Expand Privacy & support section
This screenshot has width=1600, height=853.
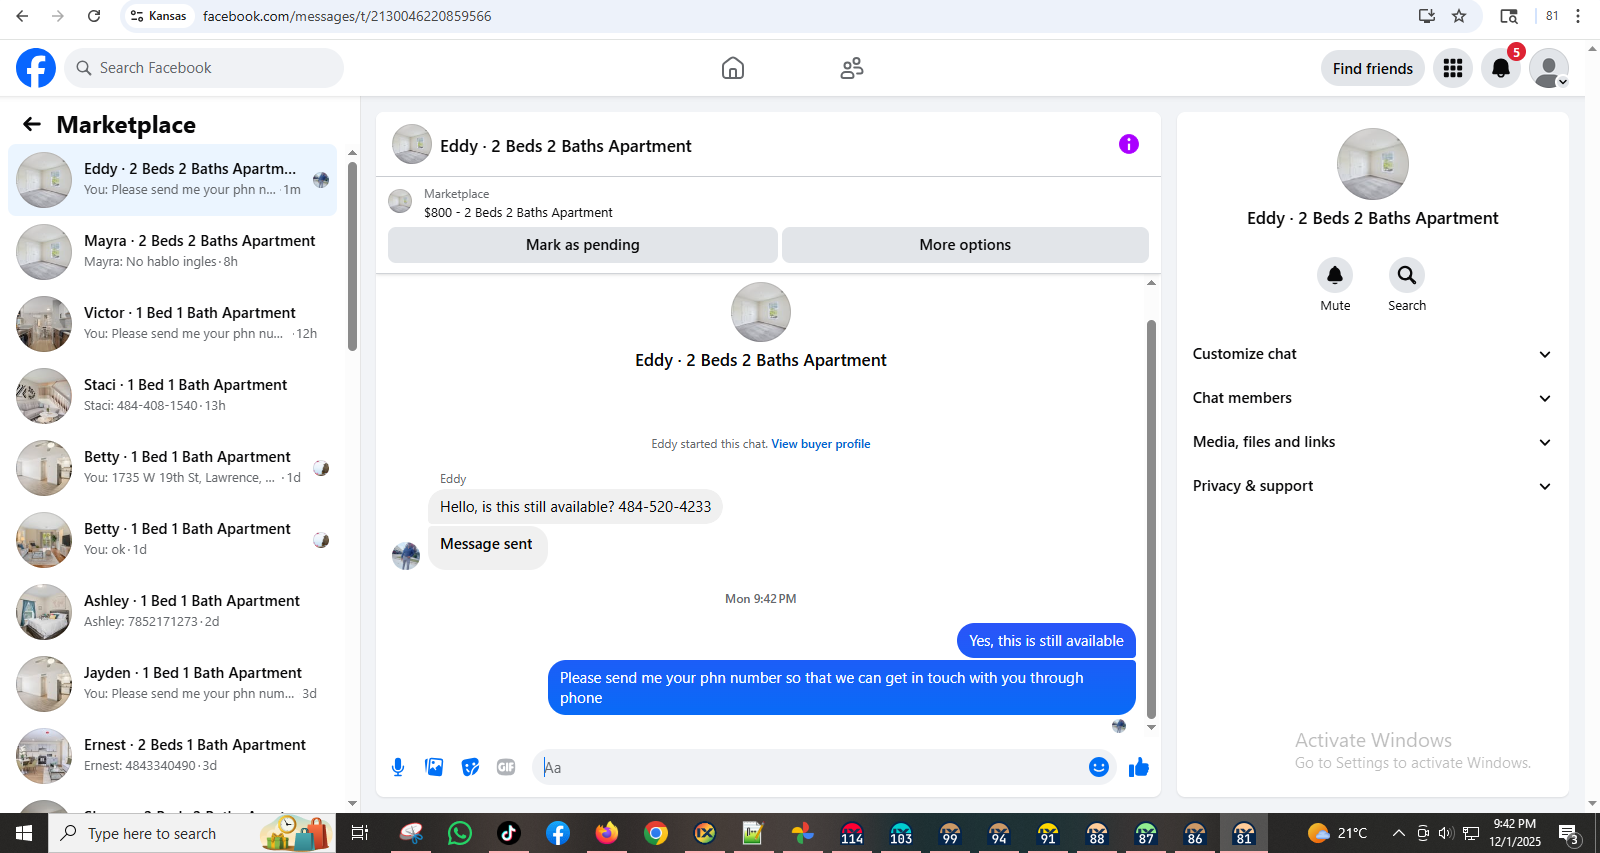(x=1372, y=486)
